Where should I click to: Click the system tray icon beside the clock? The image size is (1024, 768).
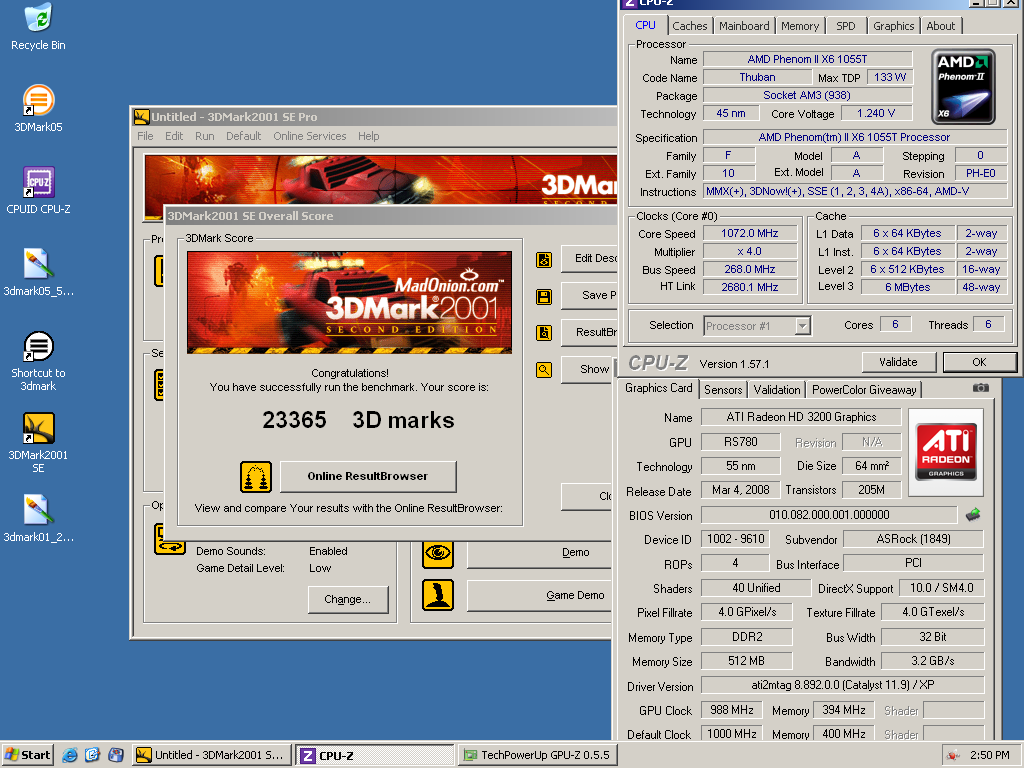(953, 756)
